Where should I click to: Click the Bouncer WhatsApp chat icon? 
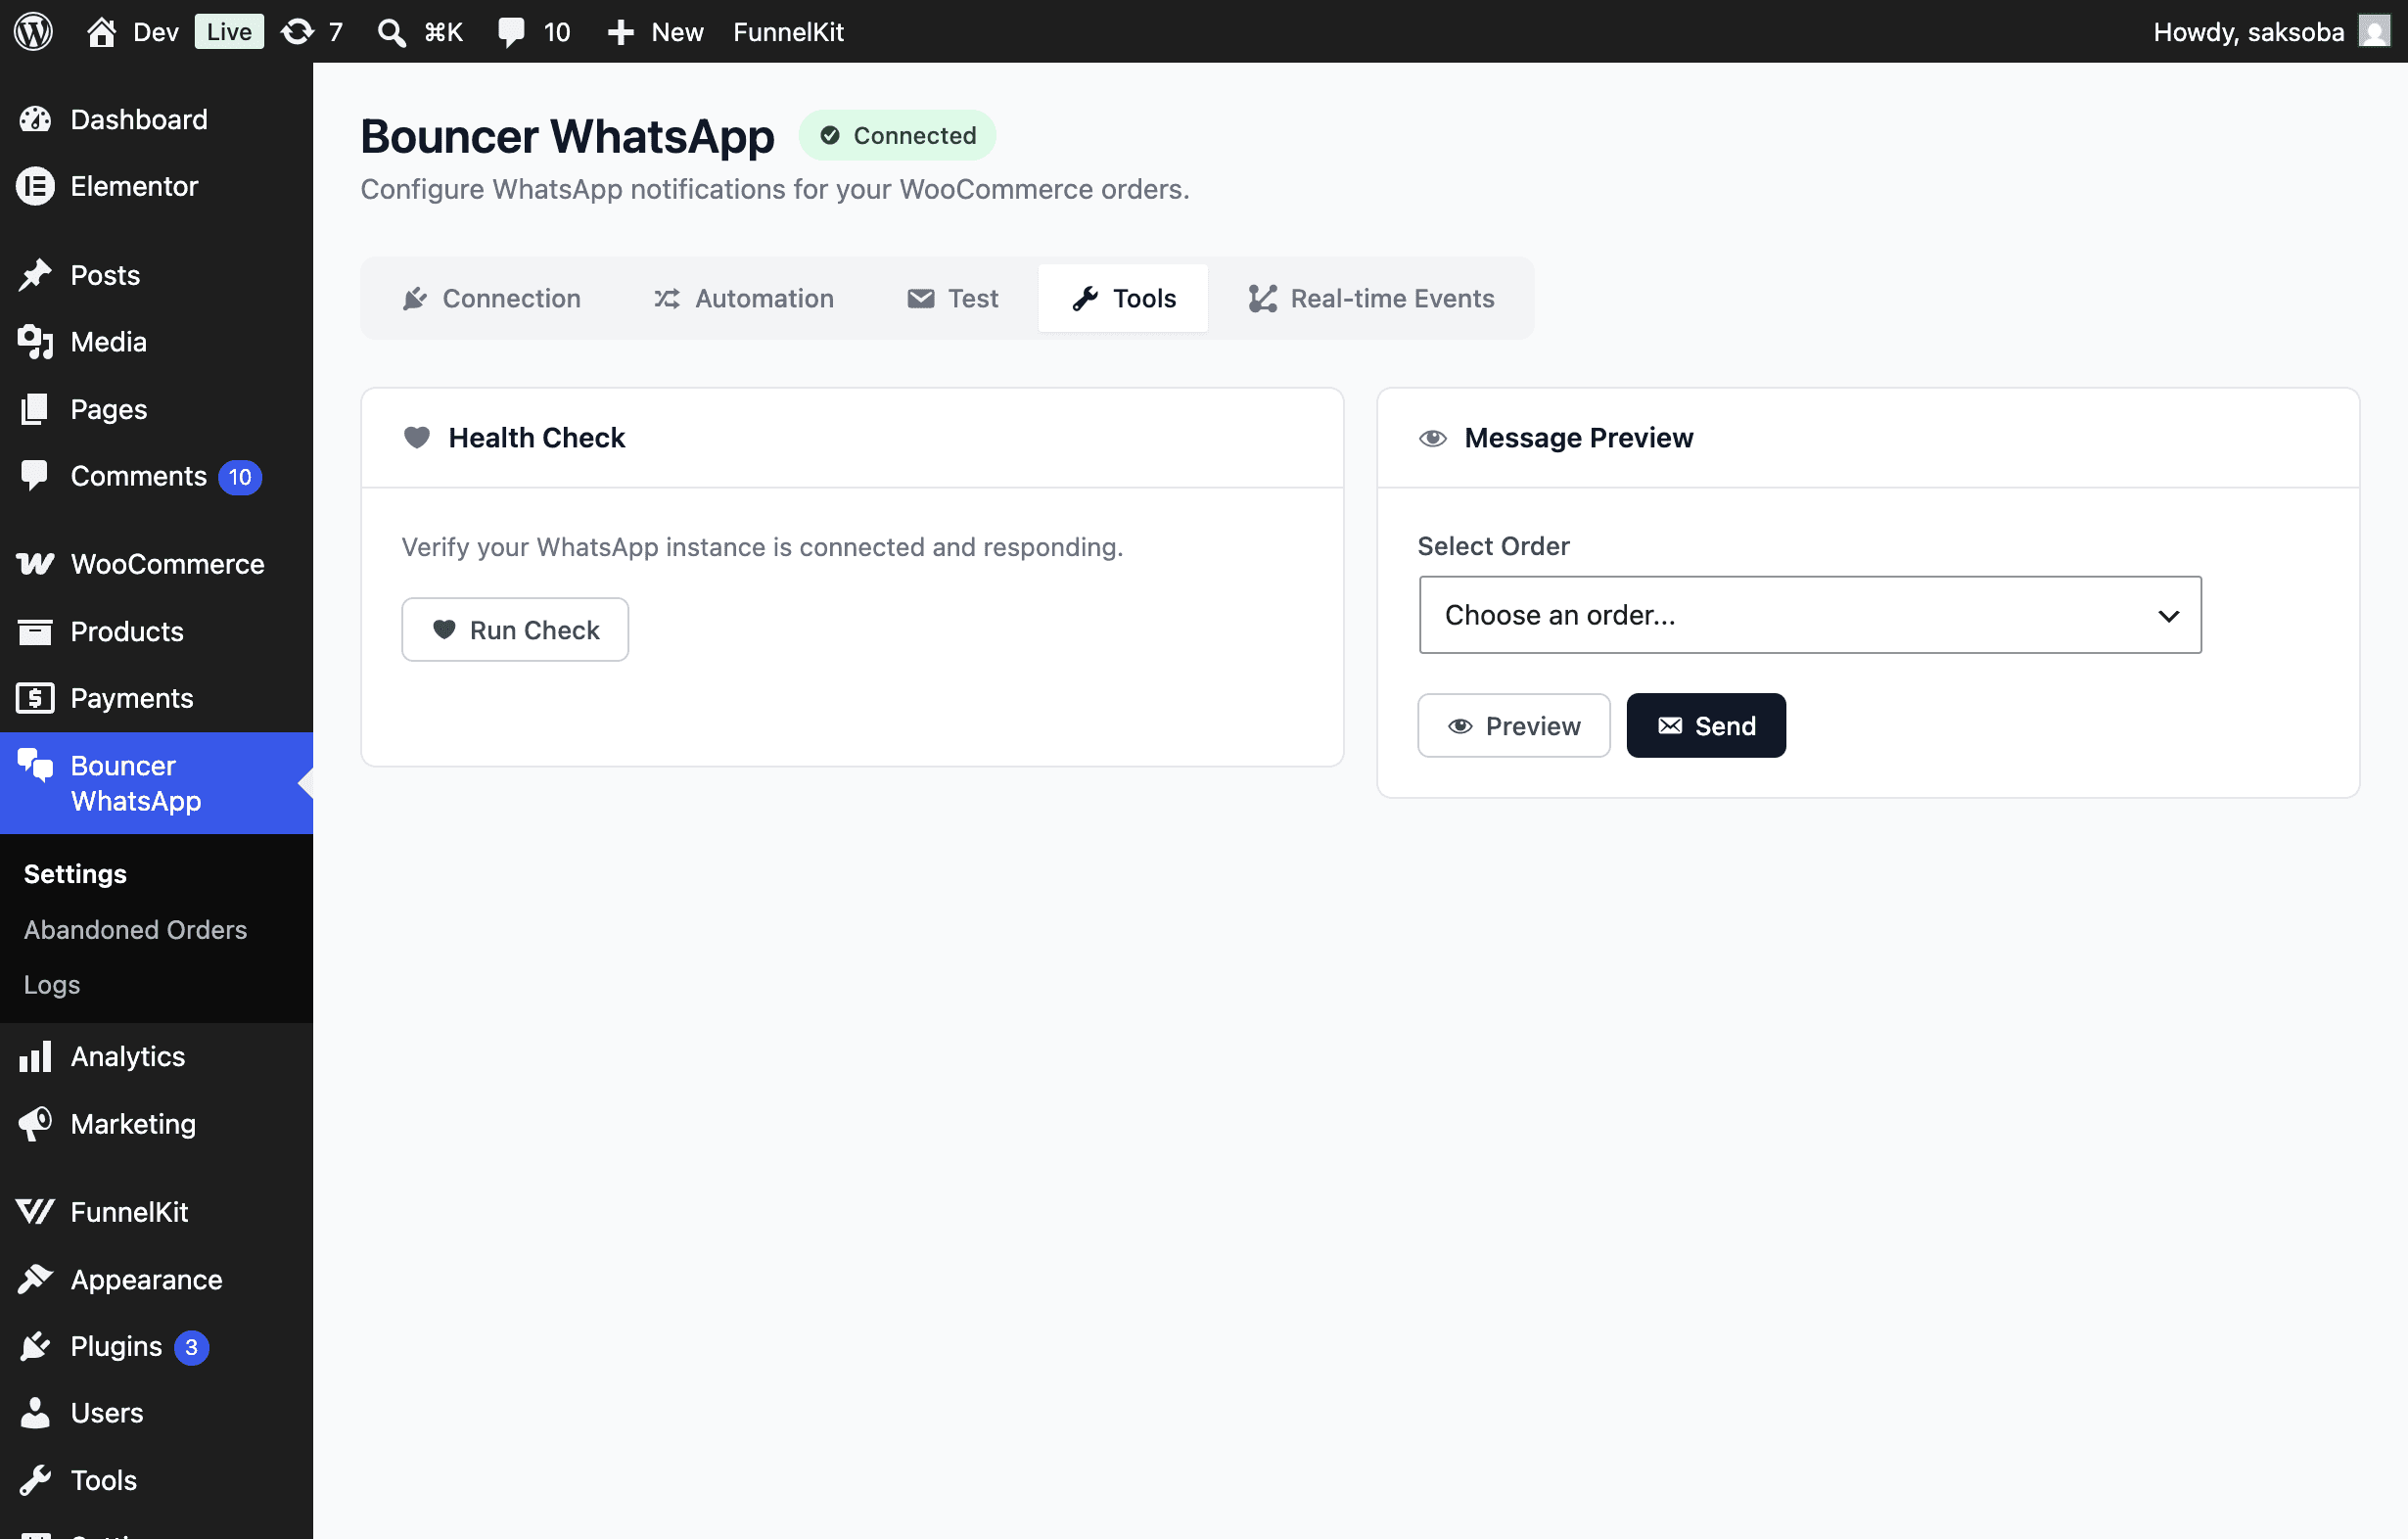tap(35, 765)
